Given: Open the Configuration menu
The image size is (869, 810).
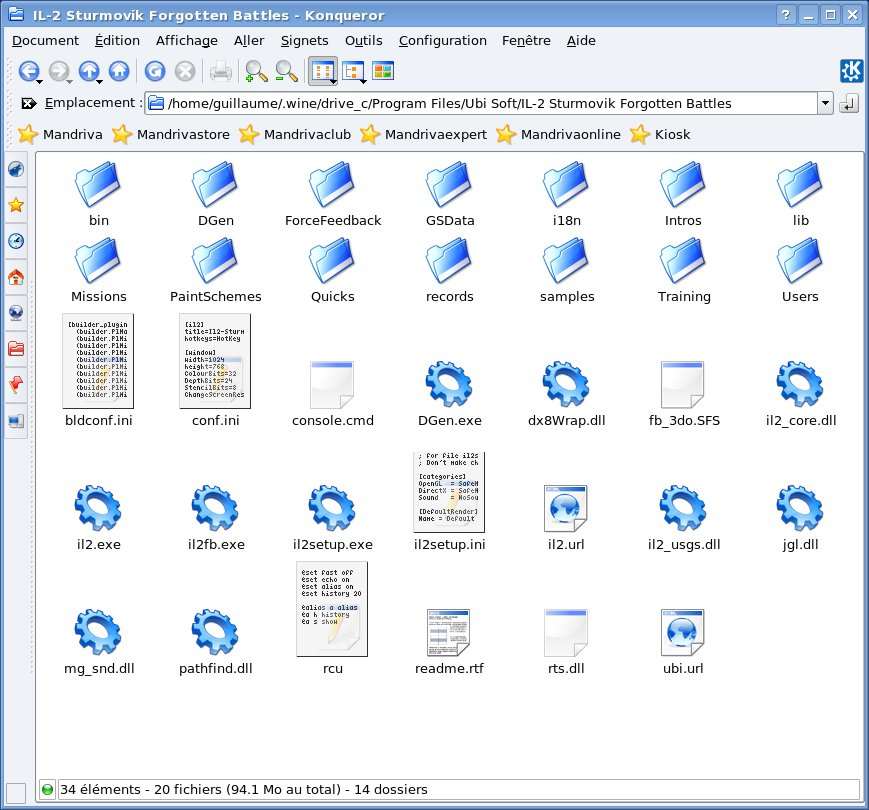Looking at the screenshot, I should [x=442, y=40].
